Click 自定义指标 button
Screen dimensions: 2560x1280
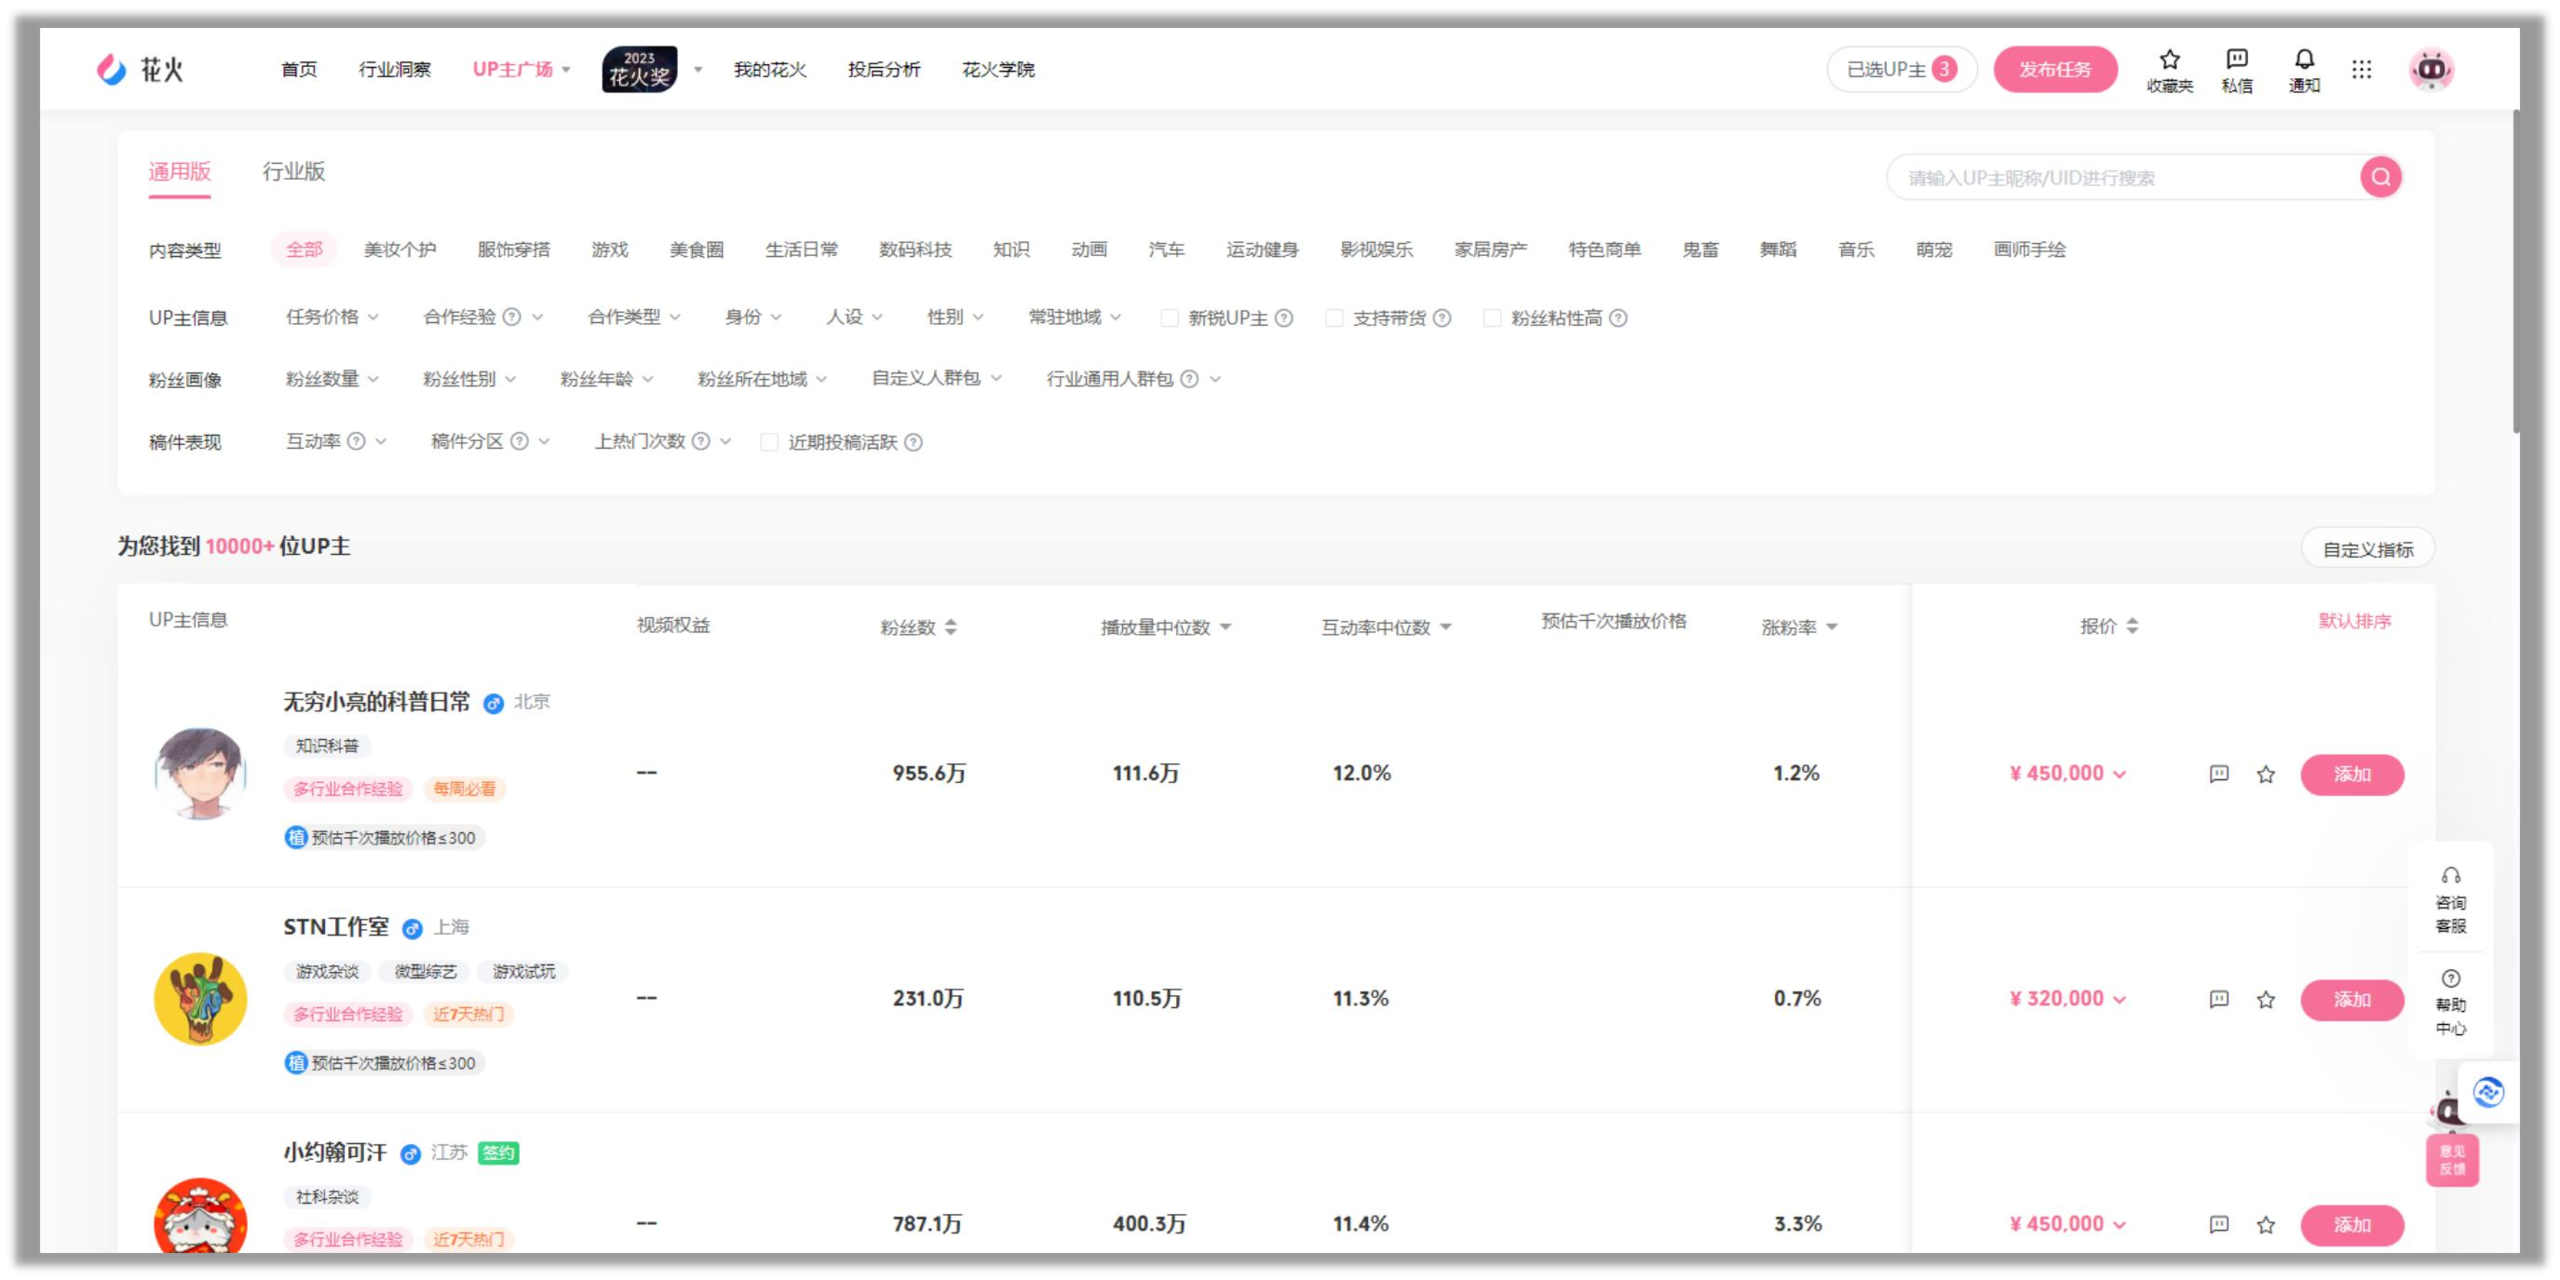pyautogui.click(x=2367, y=549)
